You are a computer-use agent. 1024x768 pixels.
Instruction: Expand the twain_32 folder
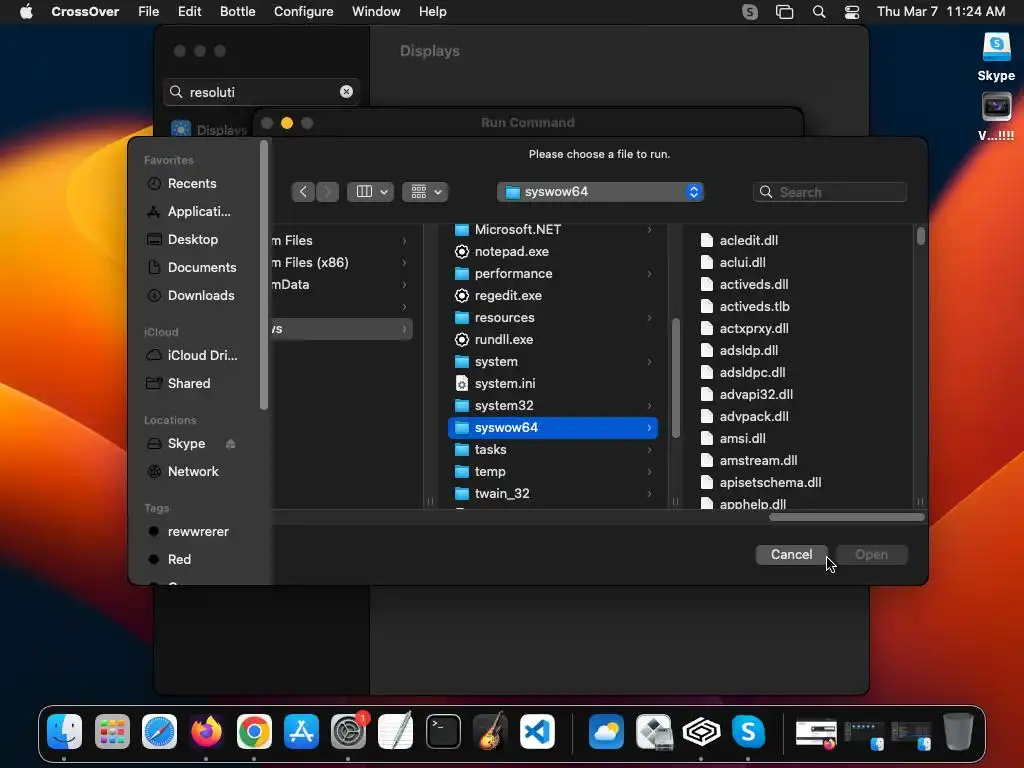649,494
